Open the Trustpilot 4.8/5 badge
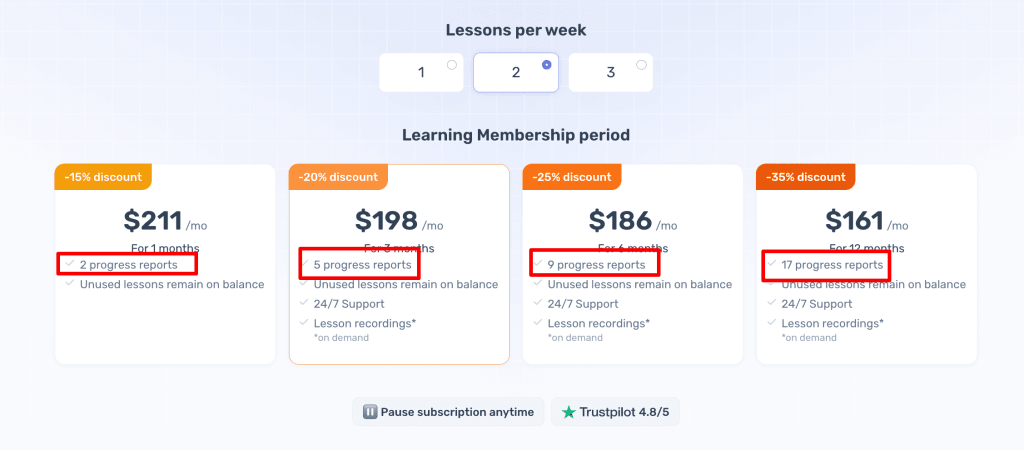 (615, 412)
